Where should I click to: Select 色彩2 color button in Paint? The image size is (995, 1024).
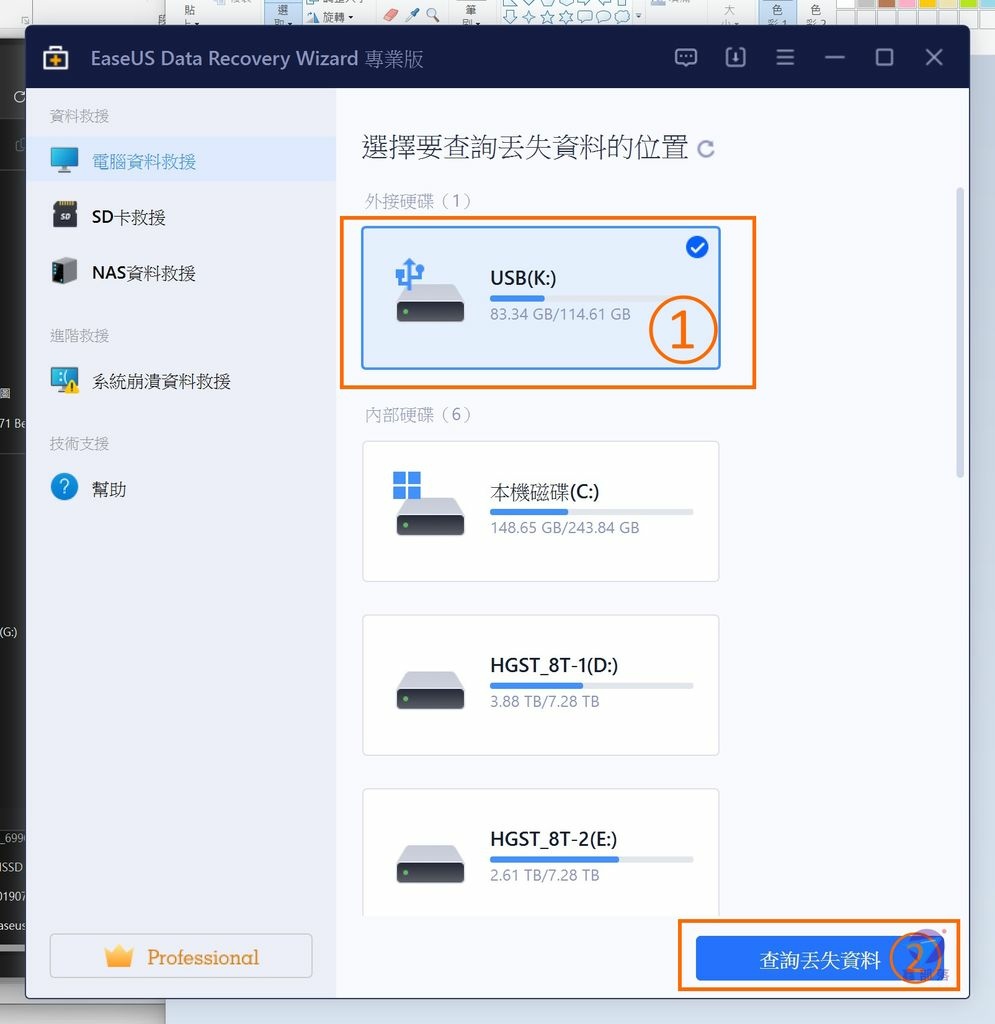815,14
